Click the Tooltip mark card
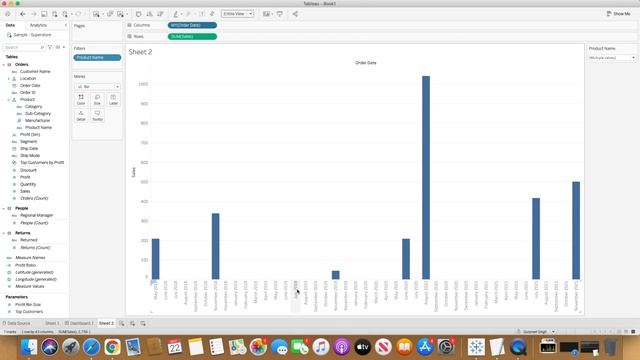The height and width of the screenshot is (360, 640). click(x=97, y=116)
